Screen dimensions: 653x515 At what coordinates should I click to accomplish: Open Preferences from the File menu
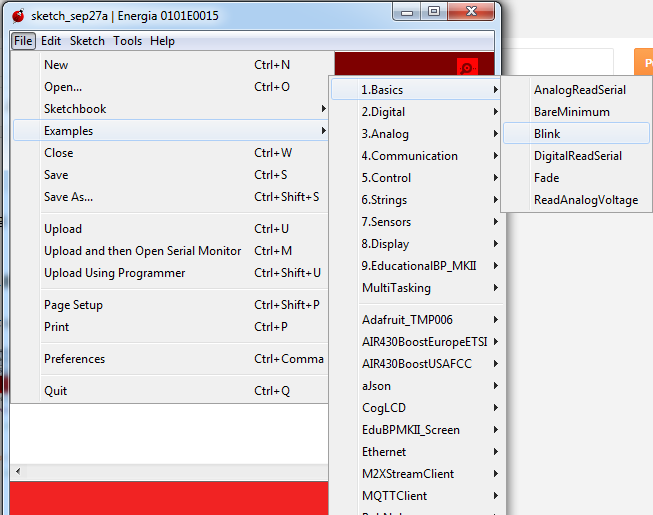pyautogui.click(x=171, y=359)
